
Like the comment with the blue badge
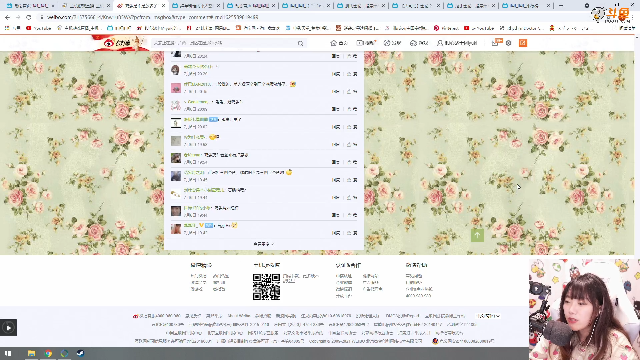(x=353, y=127)
